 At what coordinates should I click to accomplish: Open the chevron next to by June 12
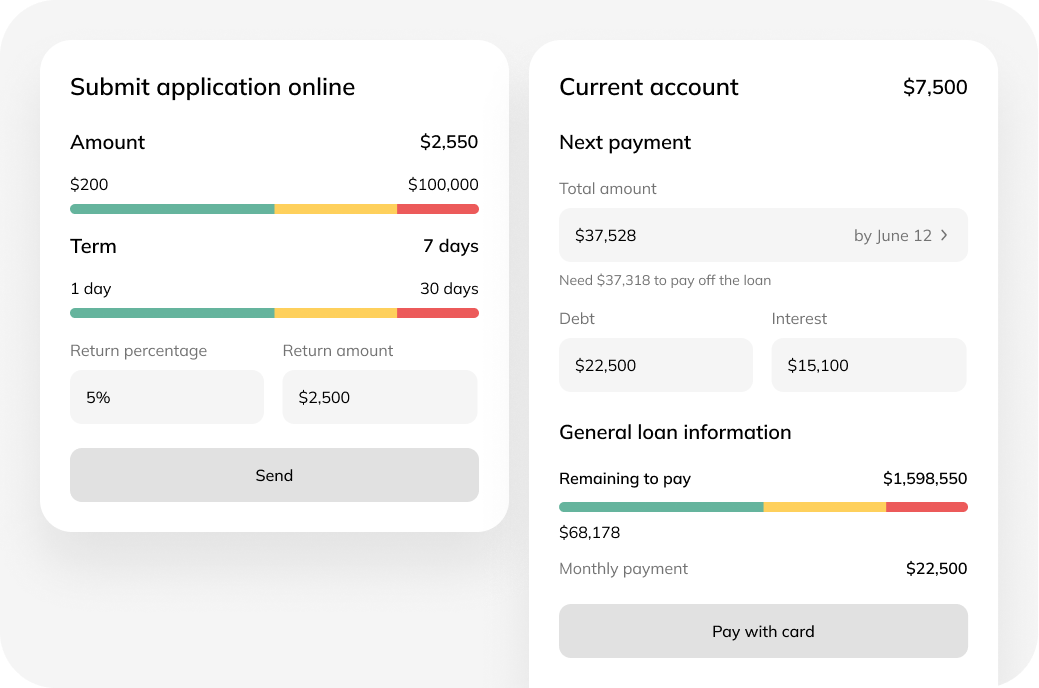(x=944, y=236)
